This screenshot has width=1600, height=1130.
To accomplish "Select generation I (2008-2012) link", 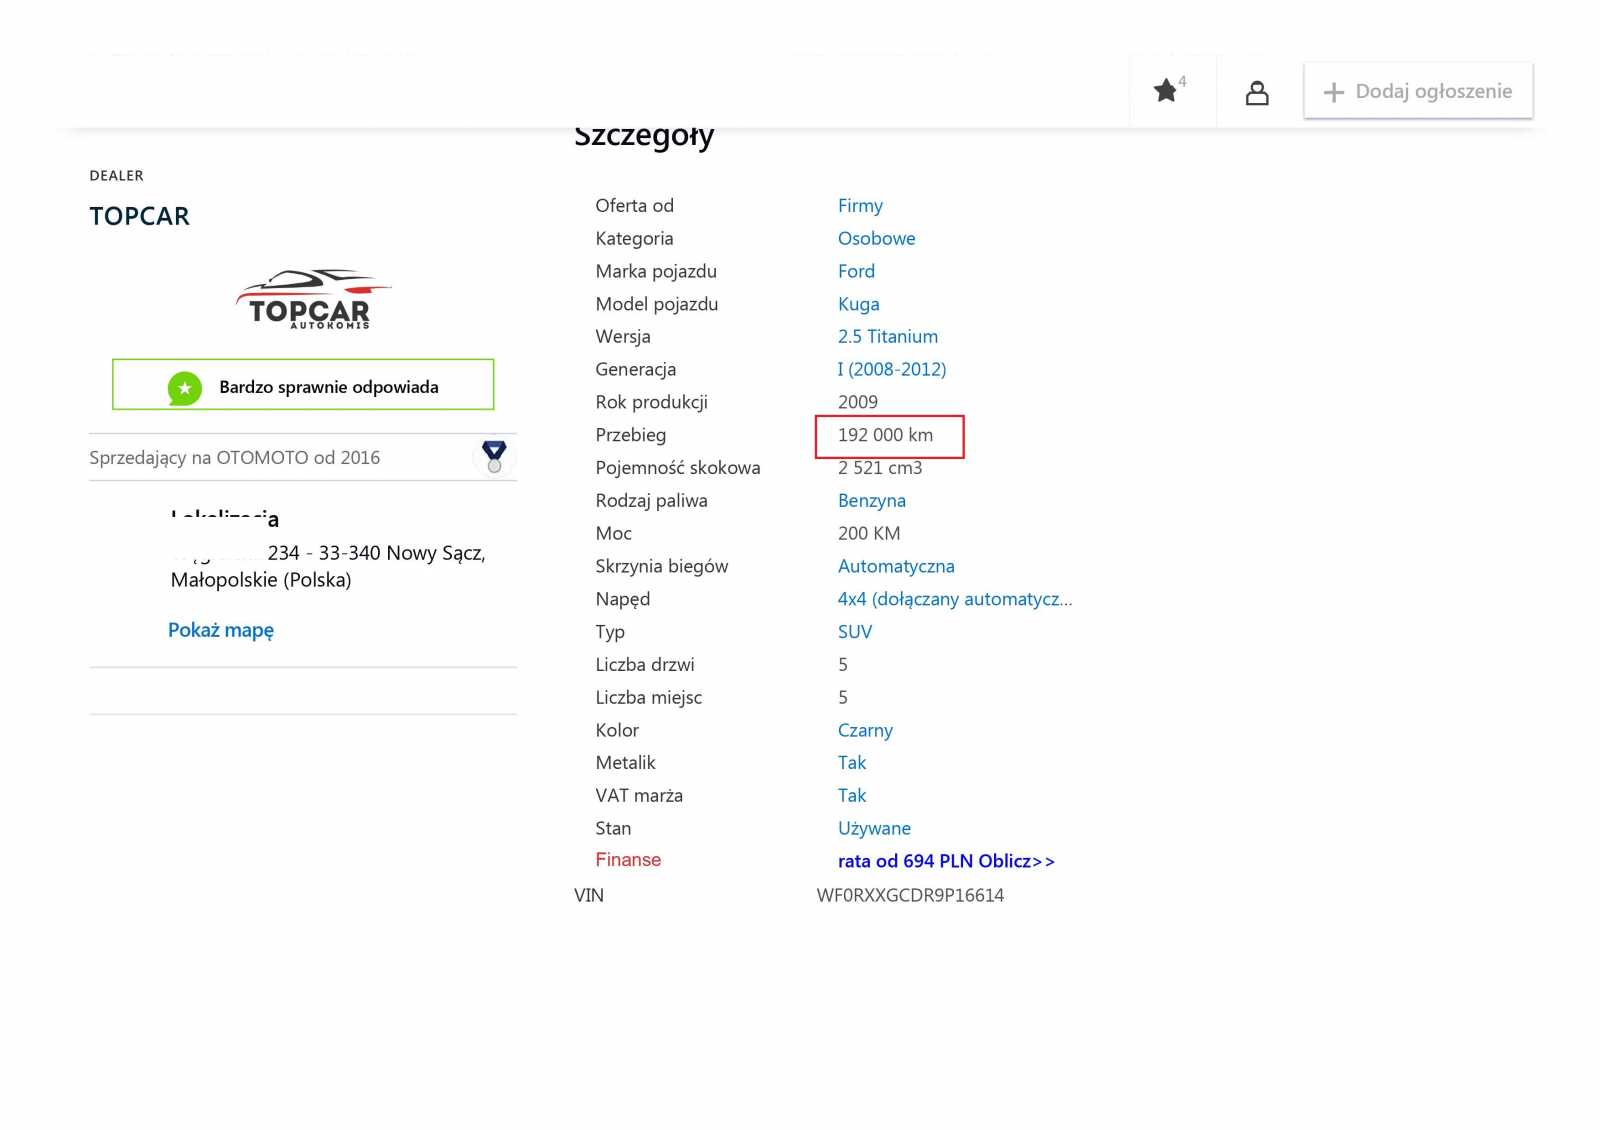I will (x=891, y=370).
